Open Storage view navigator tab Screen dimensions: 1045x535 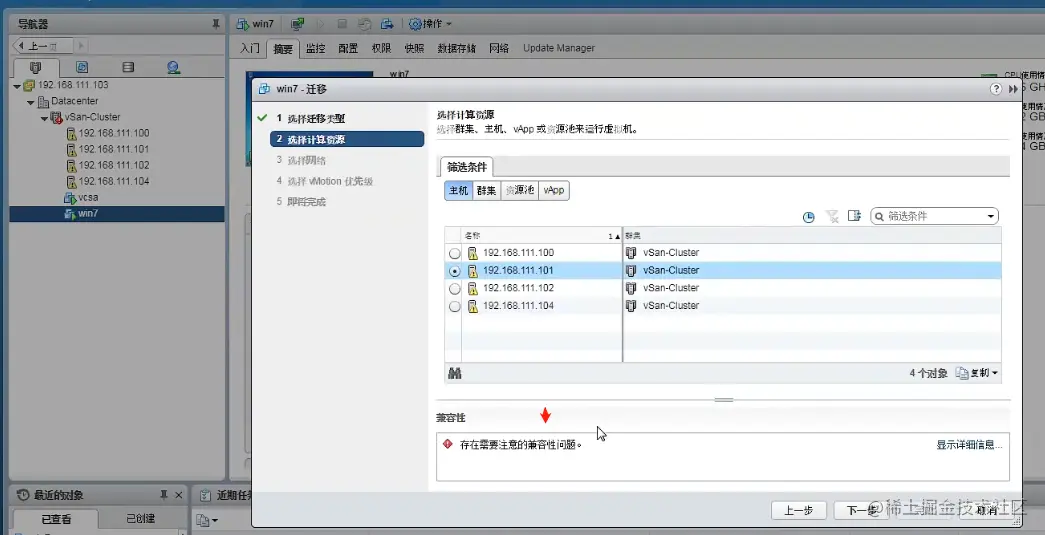(x=128, y=67)
